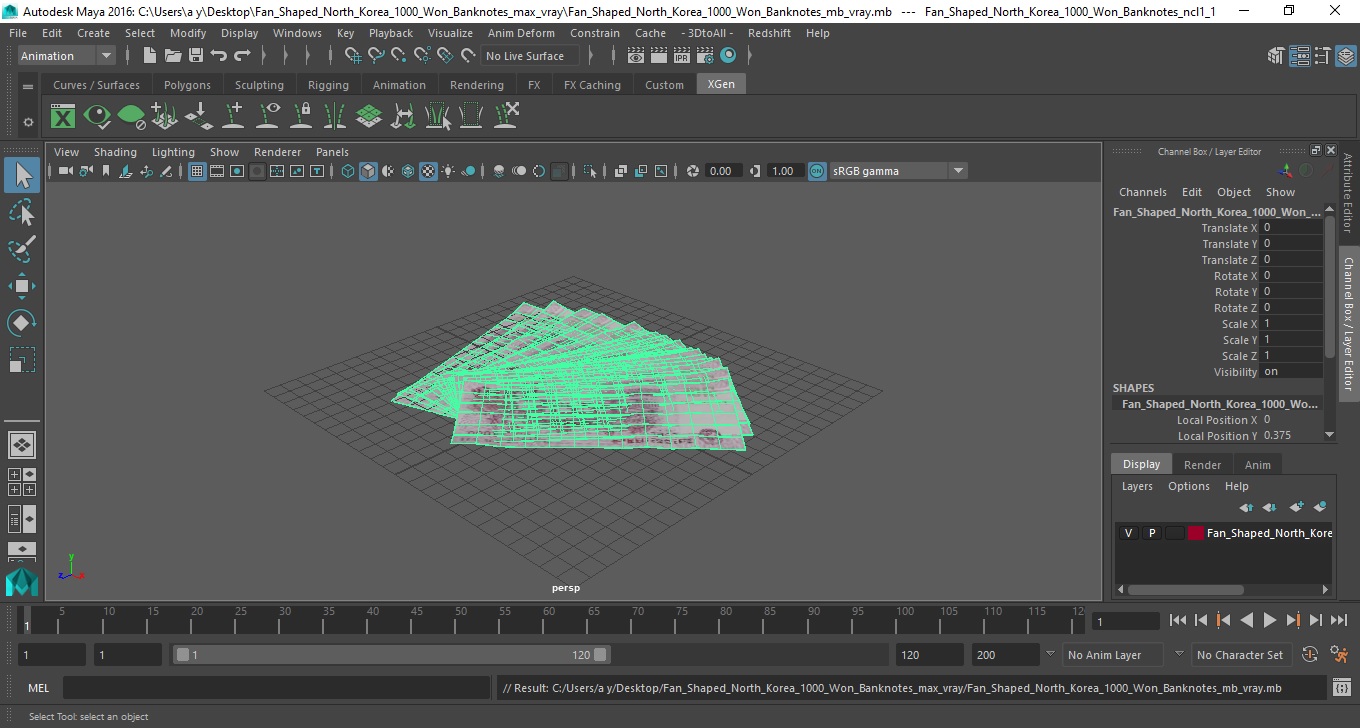Select the Move tool in the toolbox
1360x728 pixels.
click(22, 286)
